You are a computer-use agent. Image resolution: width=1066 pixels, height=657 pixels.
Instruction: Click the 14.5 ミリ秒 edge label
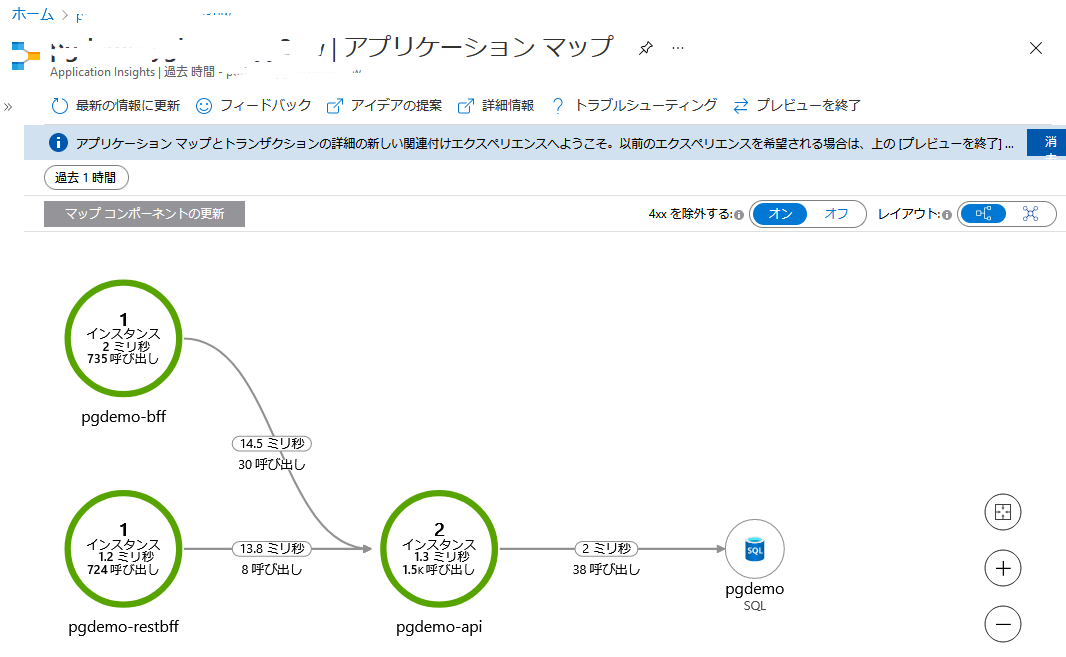click(271, 443)
